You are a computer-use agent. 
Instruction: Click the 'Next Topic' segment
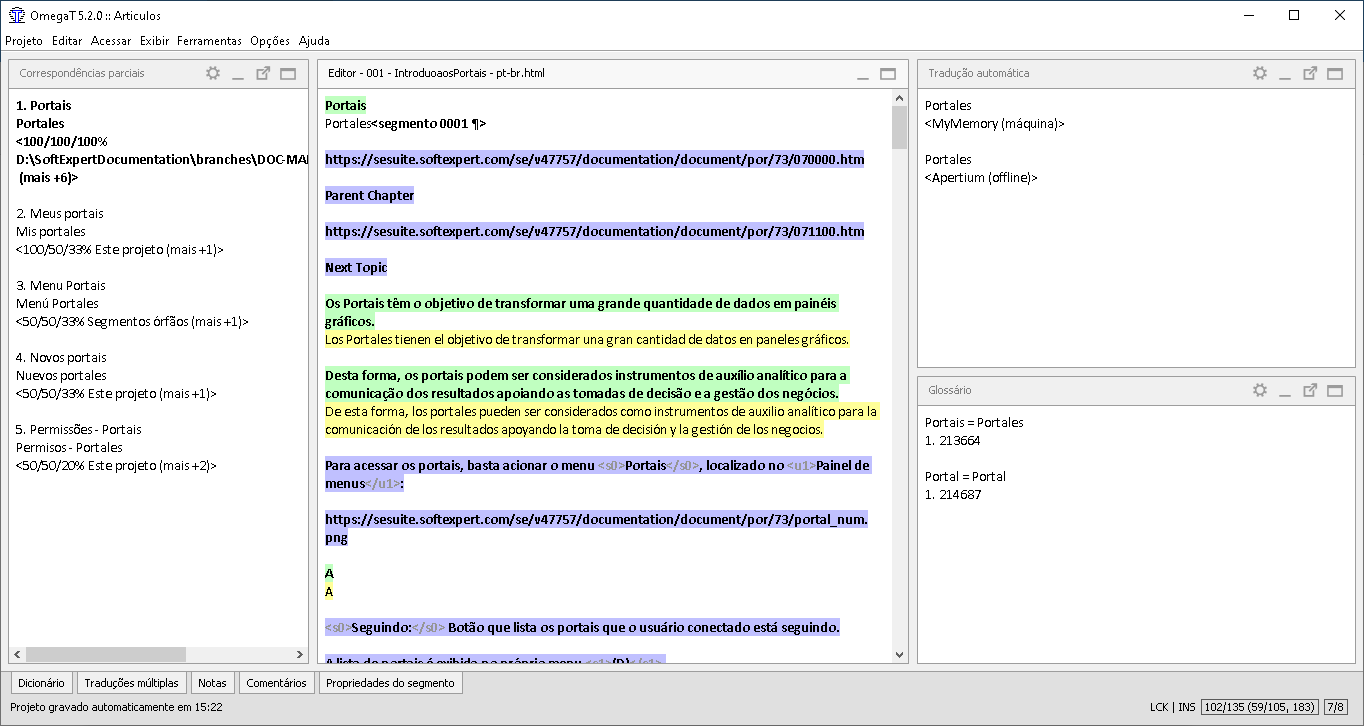point(356,267)
